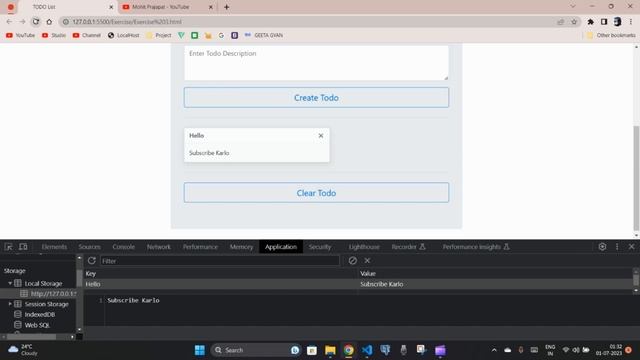Switch to Chrome in the taskbar

point(349,350)
